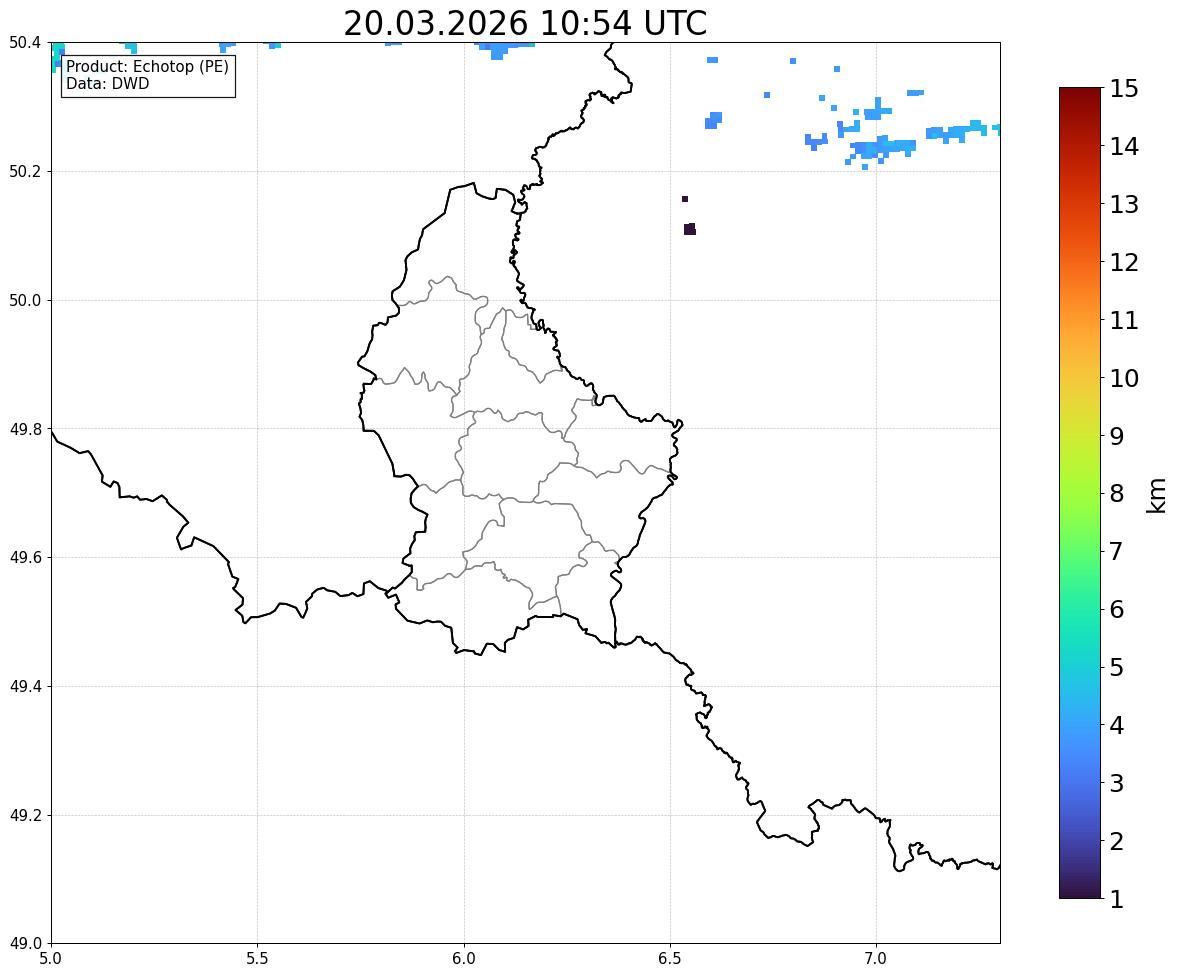The width and height of the screenshot is (1178, 976).
Task: Click the colorbar tick label 13
Action: click(1124, 204)
